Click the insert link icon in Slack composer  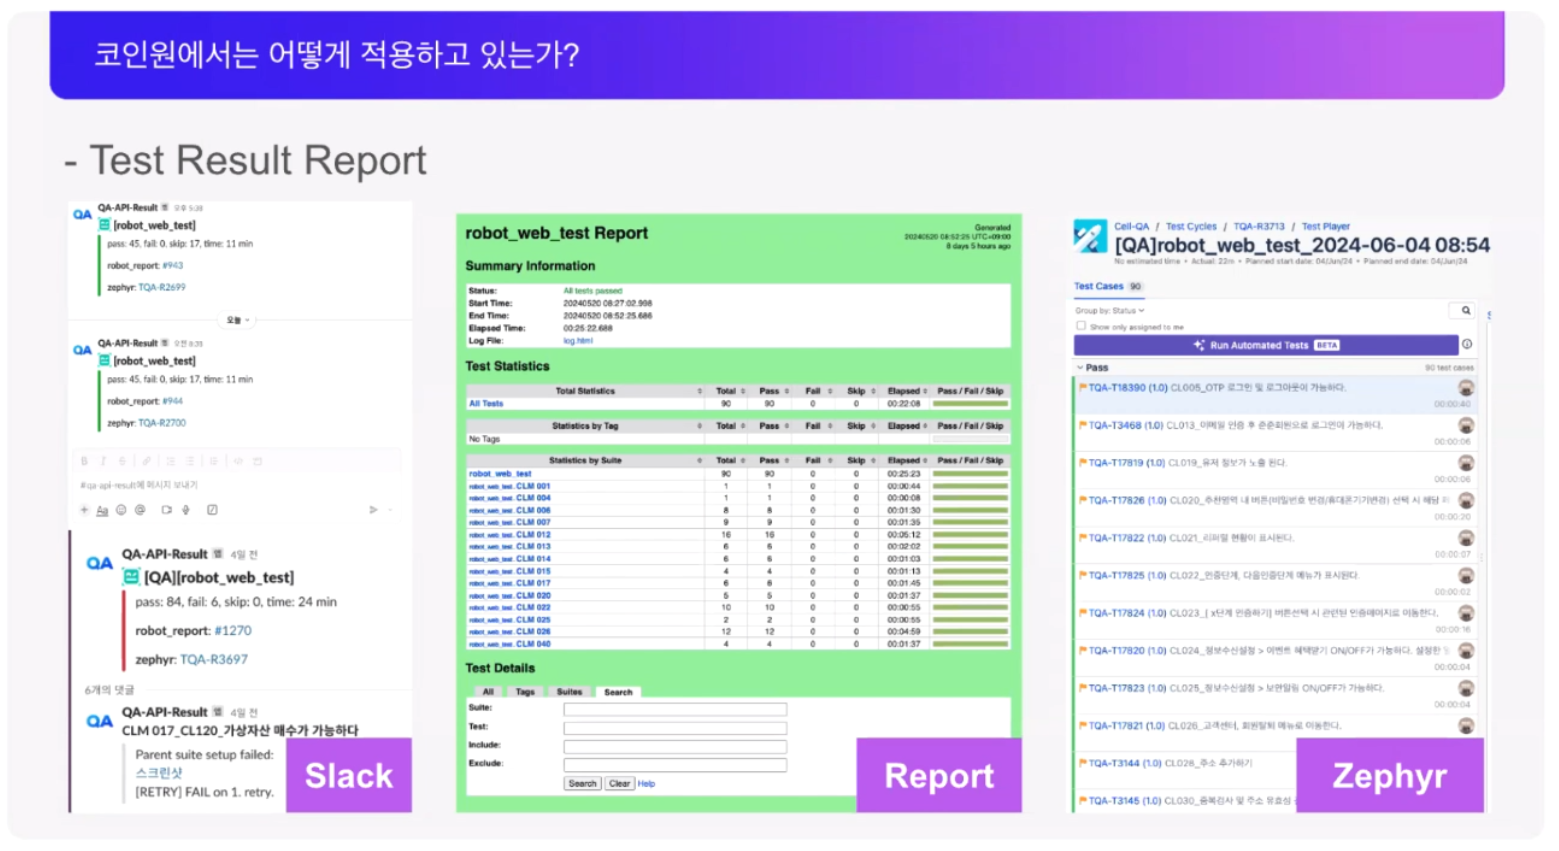point(146,461)
